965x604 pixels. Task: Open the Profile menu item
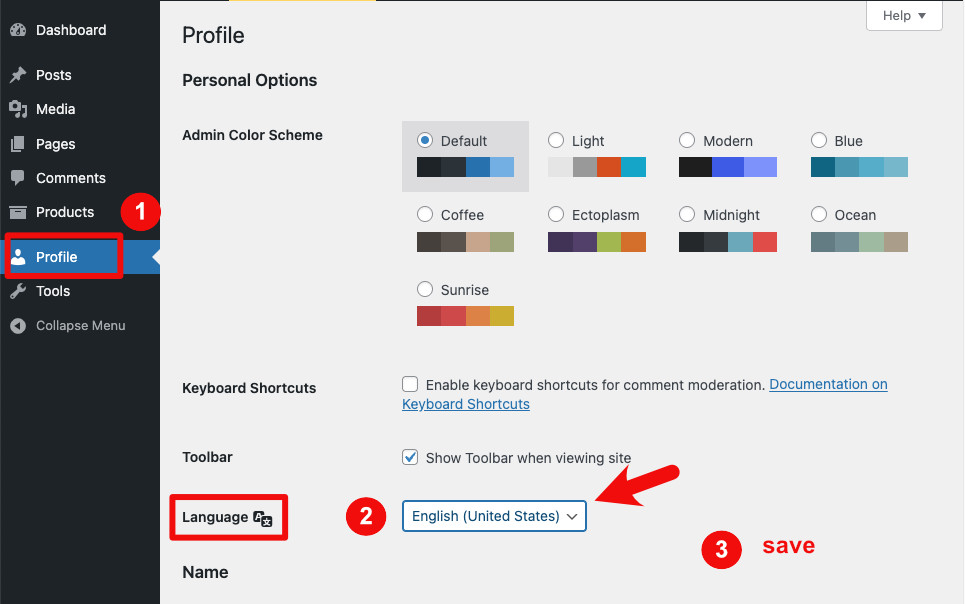57,257
